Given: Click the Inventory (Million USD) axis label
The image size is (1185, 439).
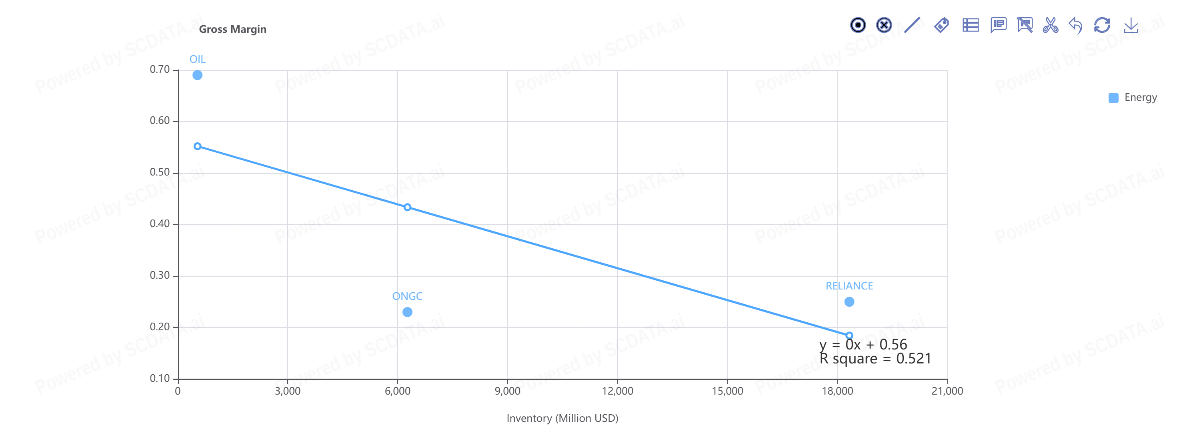Looking at the screenshot, I should pos(562,418).
